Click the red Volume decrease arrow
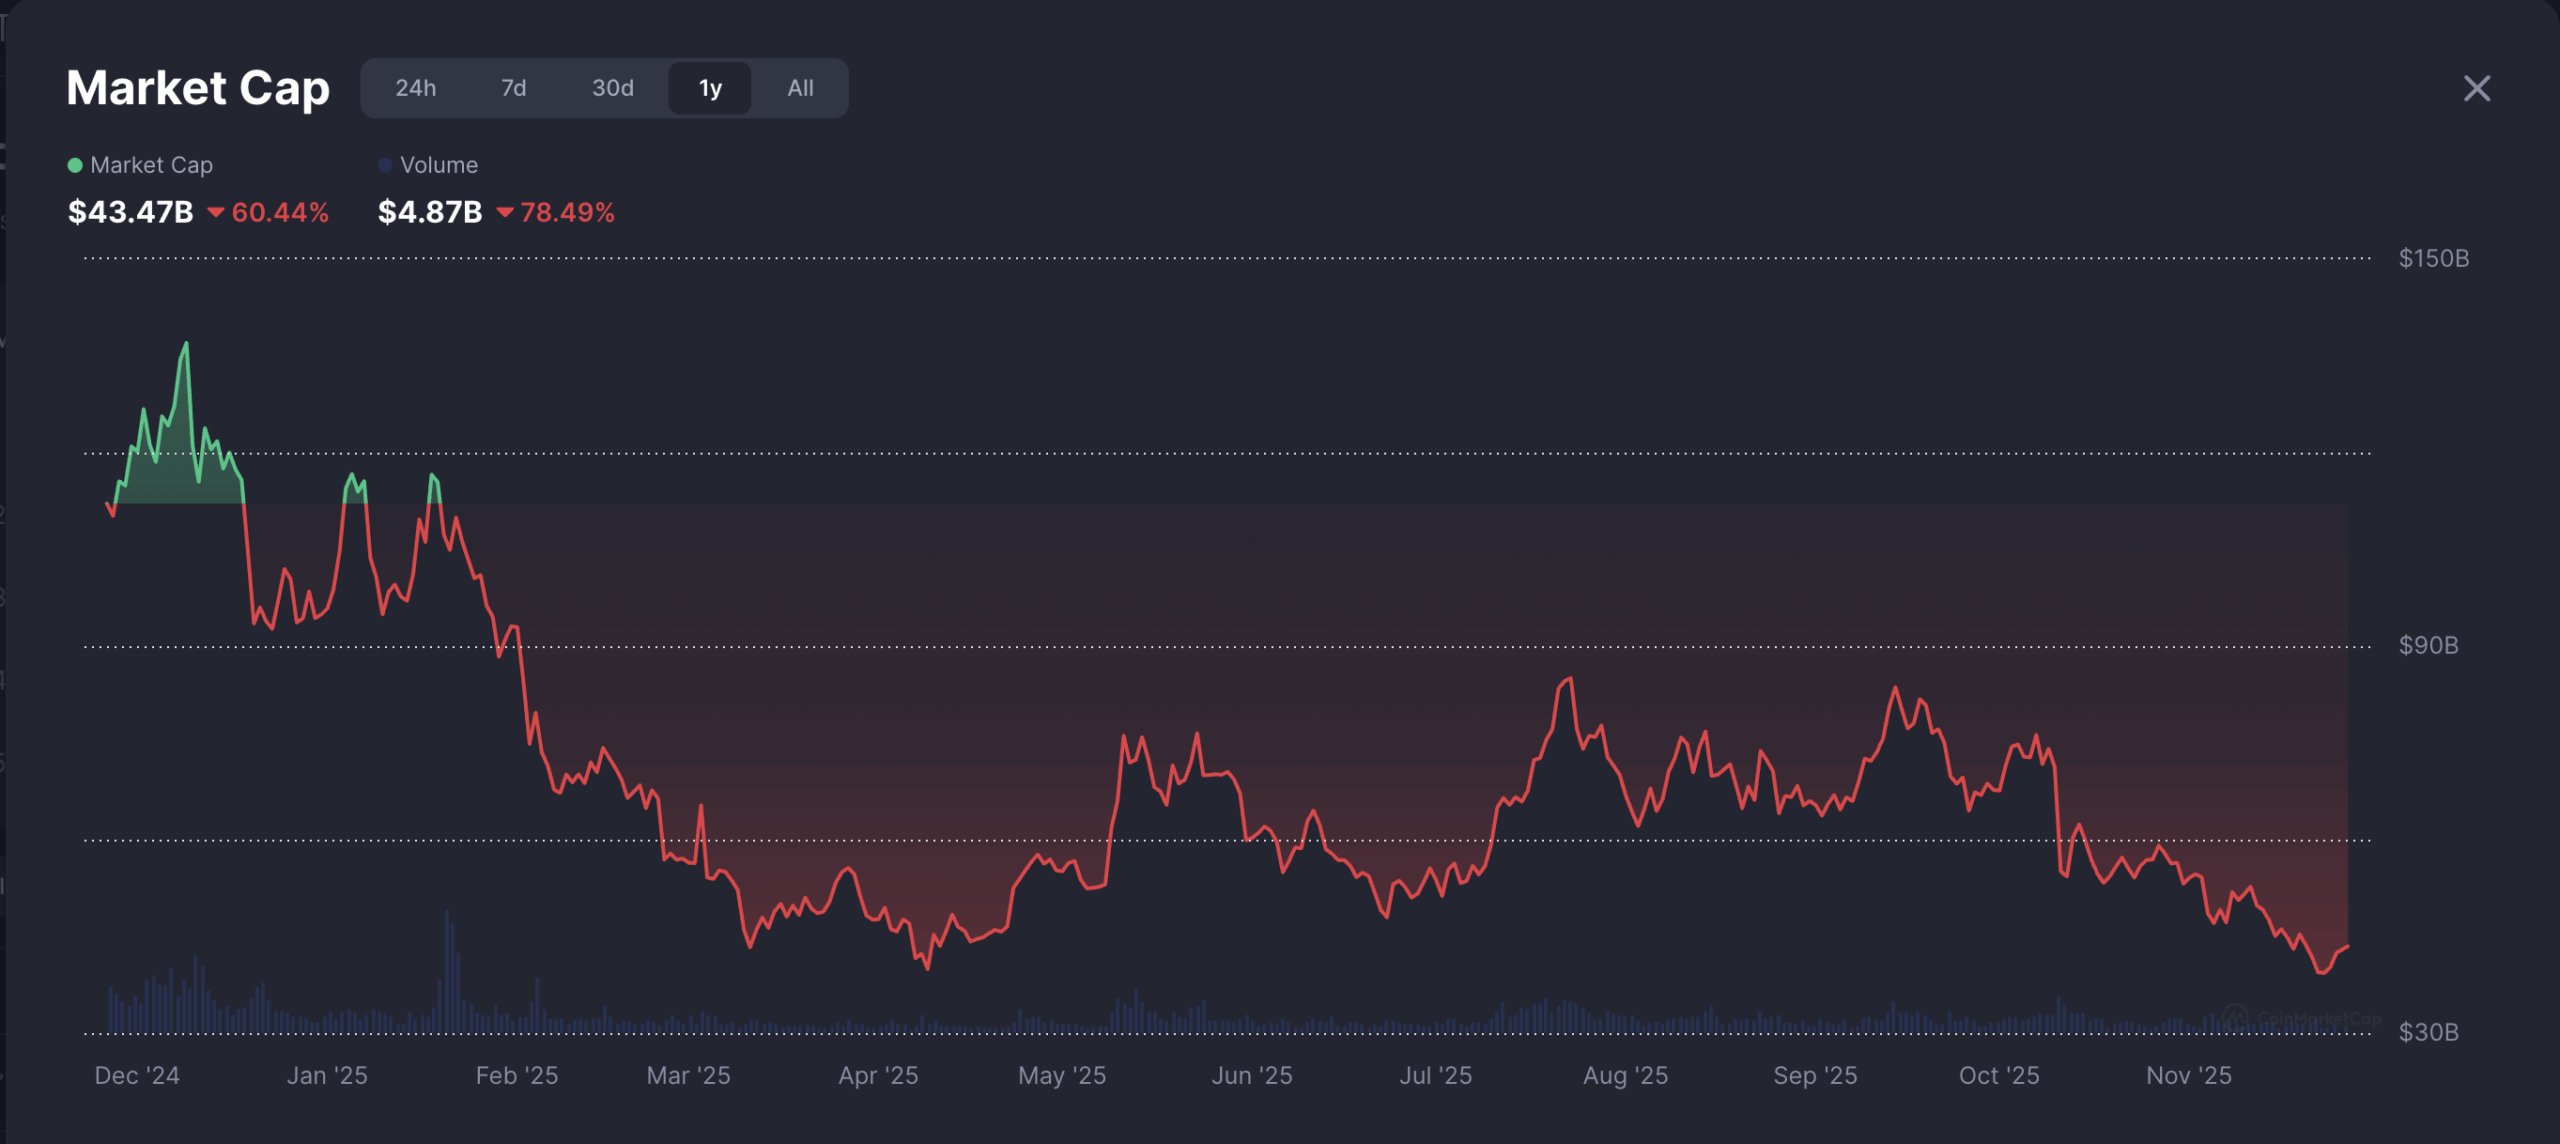This screenshot has width=2560, height=1144. (505, 212)
